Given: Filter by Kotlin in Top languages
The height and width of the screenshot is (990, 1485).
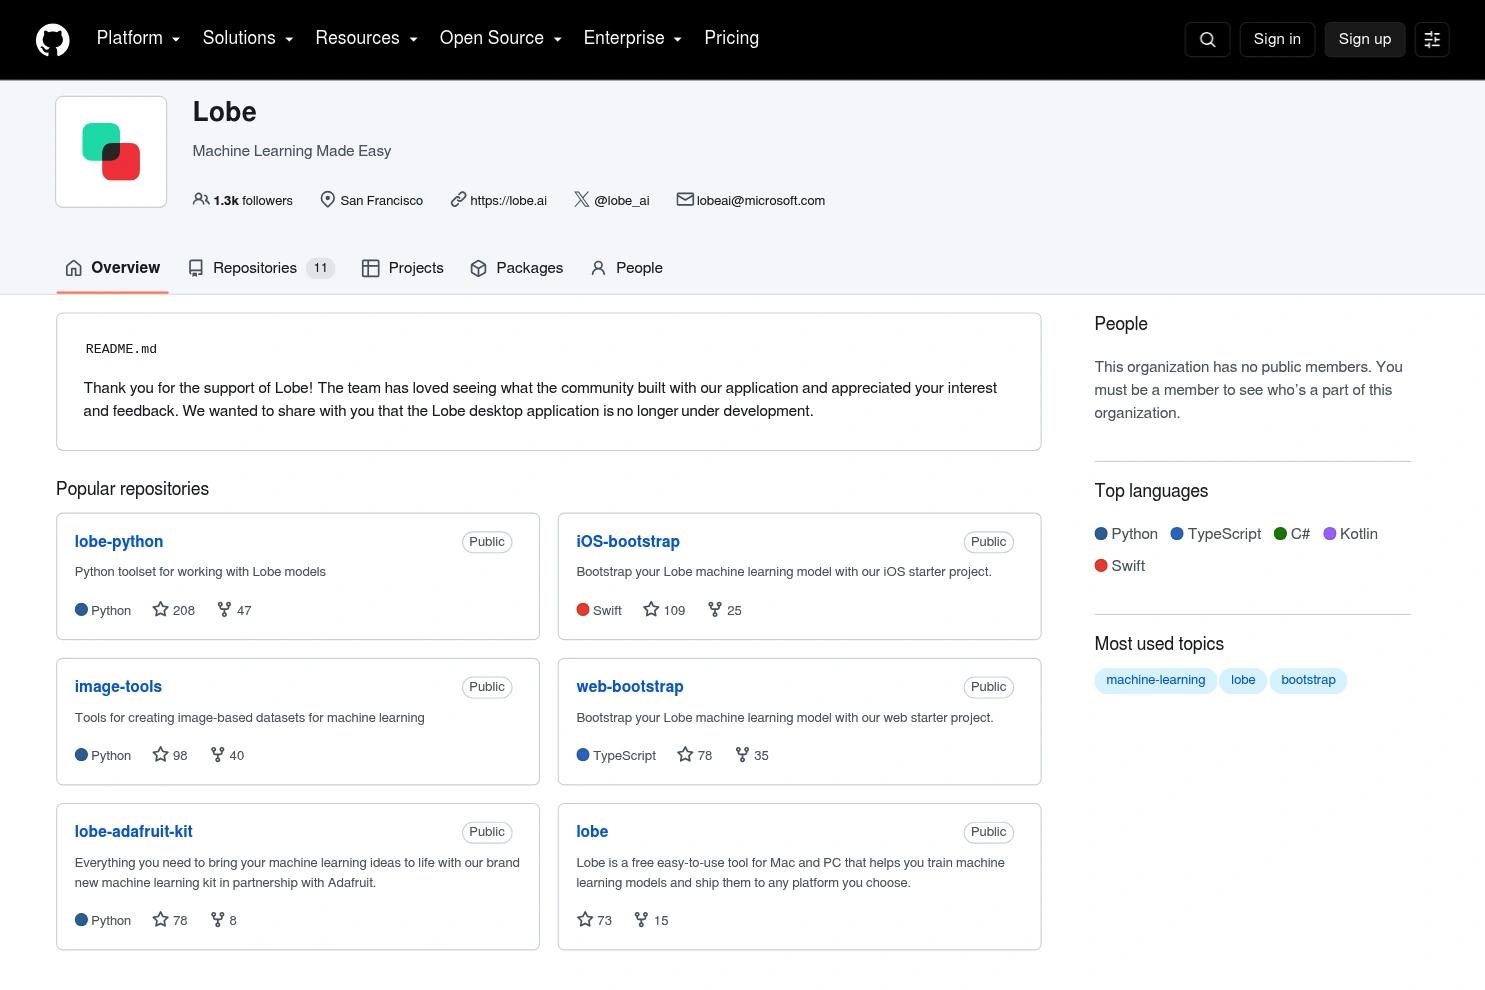Looking at the screenshot, I should click(x=1350, y=534).
